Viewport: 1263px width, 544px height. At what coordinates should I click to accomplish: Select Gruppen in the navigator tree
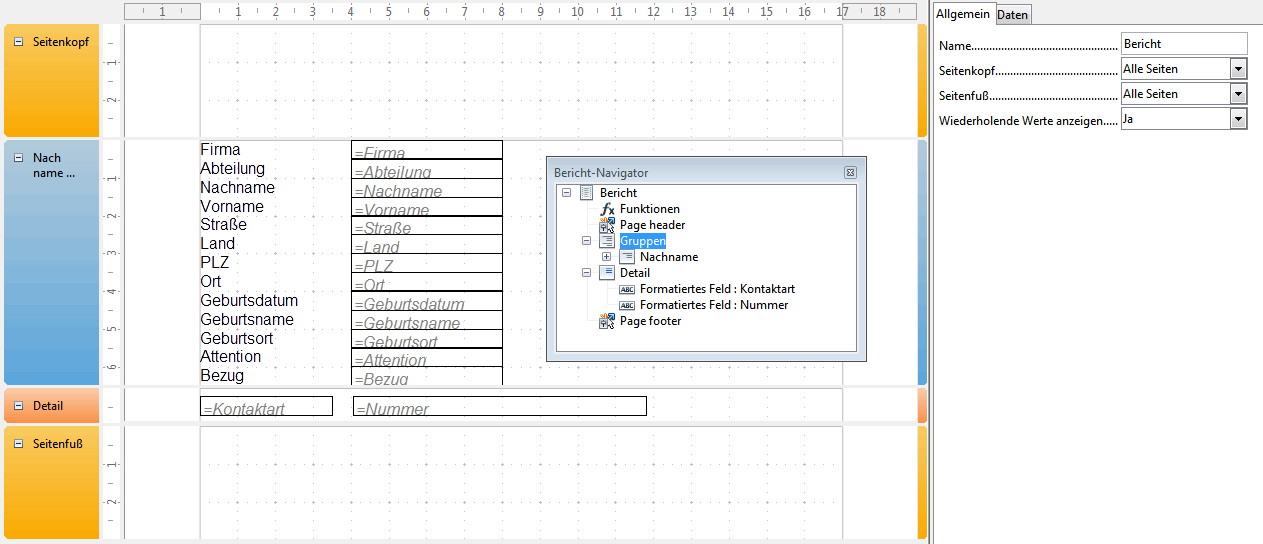643,241
